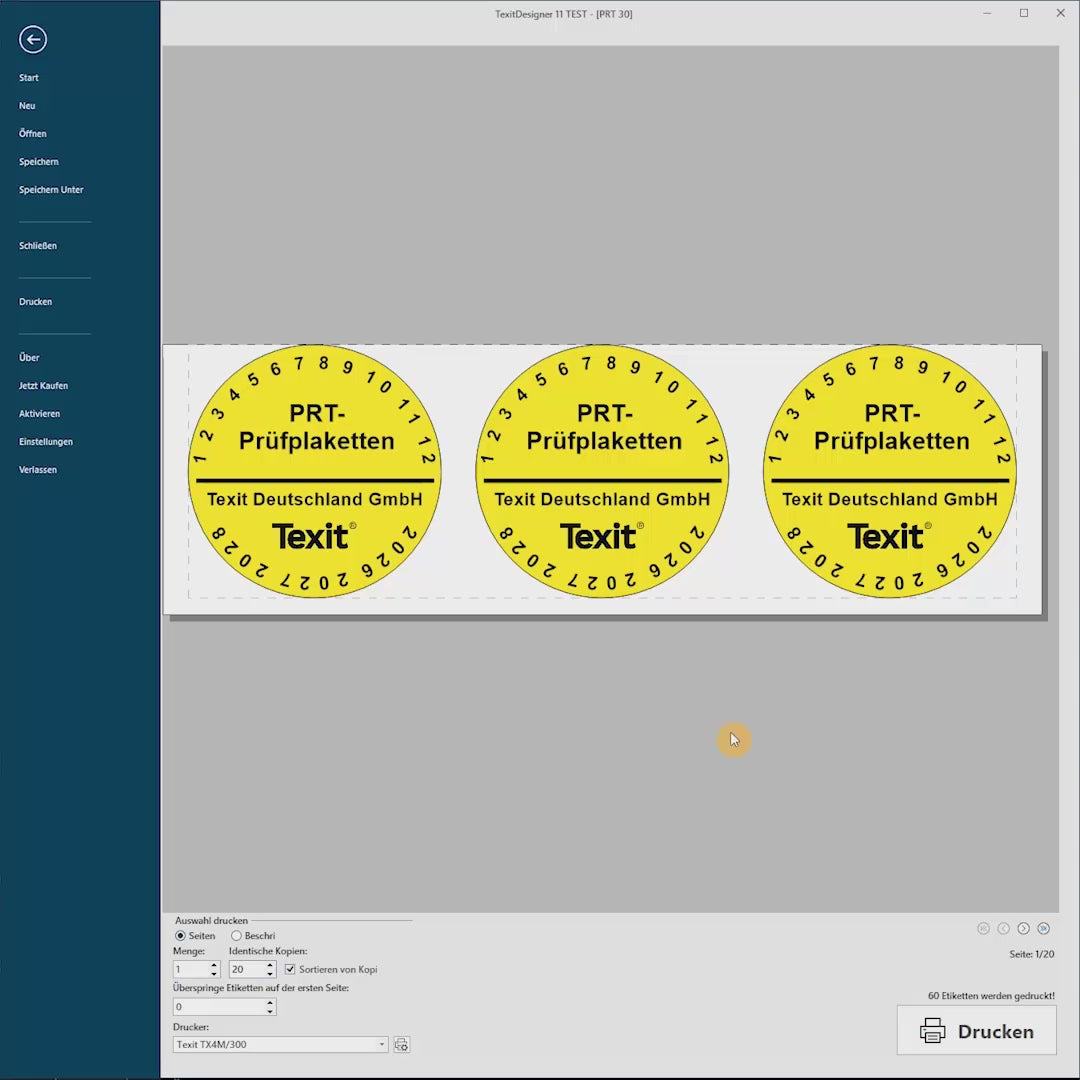This screenshot has width=1080, height=1080.
Task: Focus the Menge input field
Action: [191, 969]
